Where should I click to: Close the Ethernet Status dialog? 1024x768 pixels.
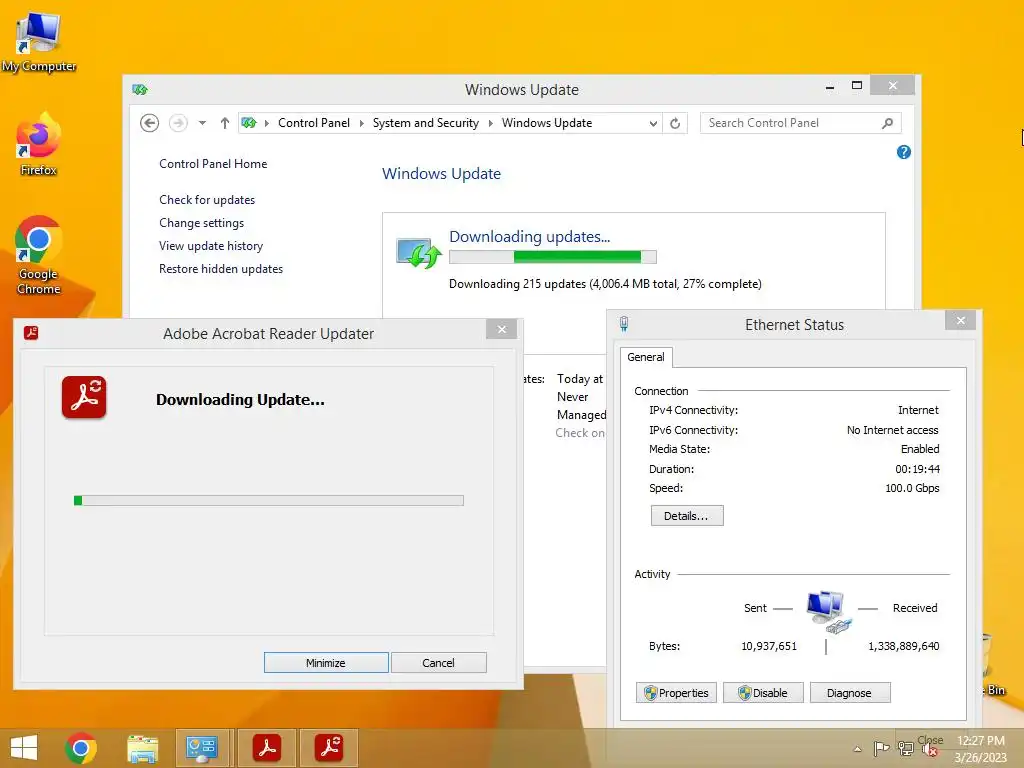pos(961,320)
